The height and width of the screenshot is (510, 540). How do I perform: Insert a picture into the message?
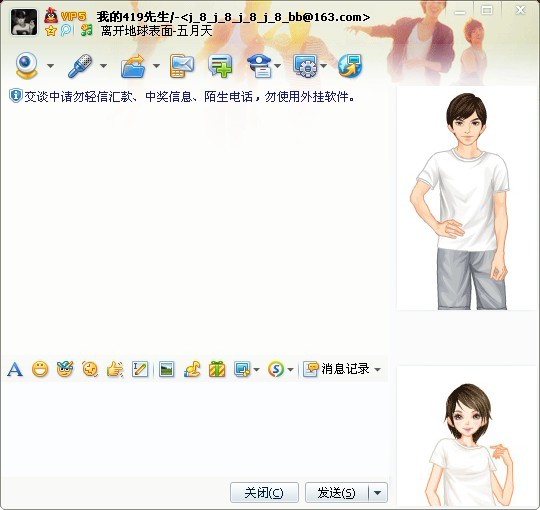[167, 370]
